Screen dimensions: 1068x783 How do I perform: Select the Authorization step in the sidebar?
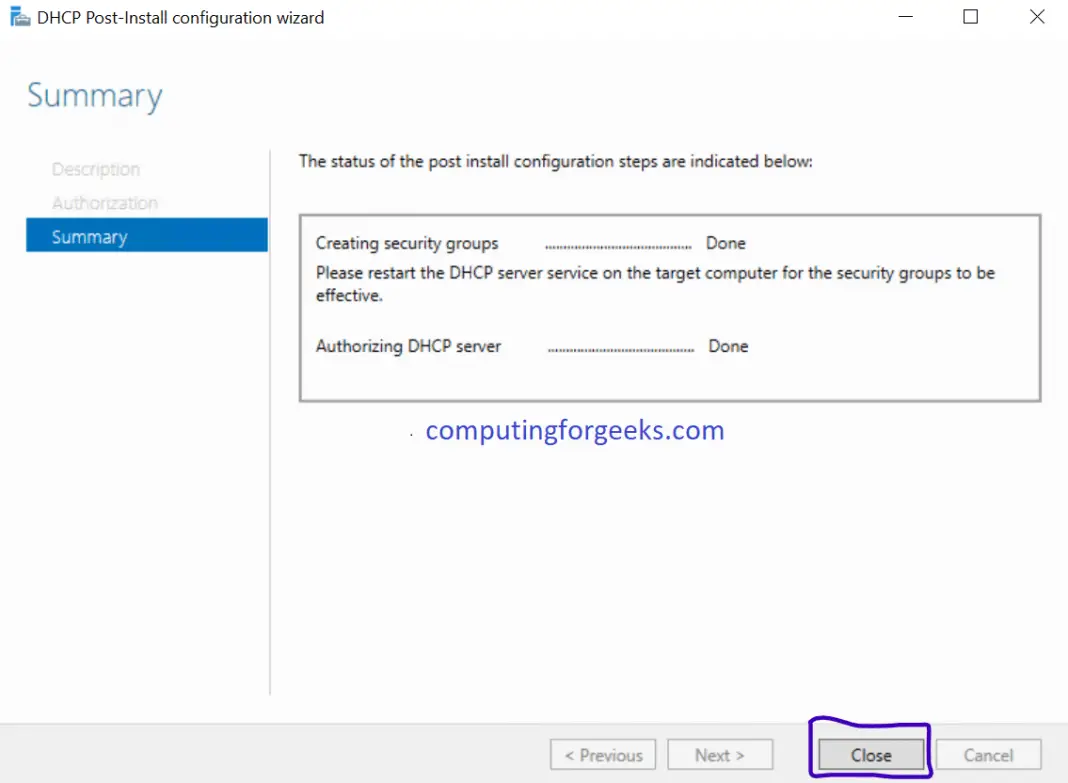click(x=104, y=202)
